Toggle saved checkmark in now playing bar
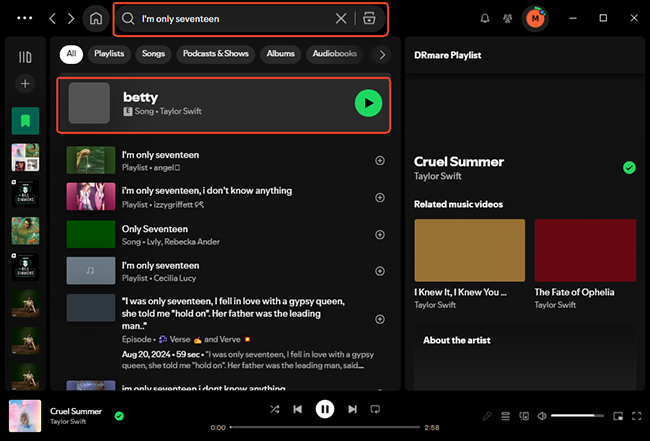The height and width of the screenshot is (441, 650). click(119, 416)
